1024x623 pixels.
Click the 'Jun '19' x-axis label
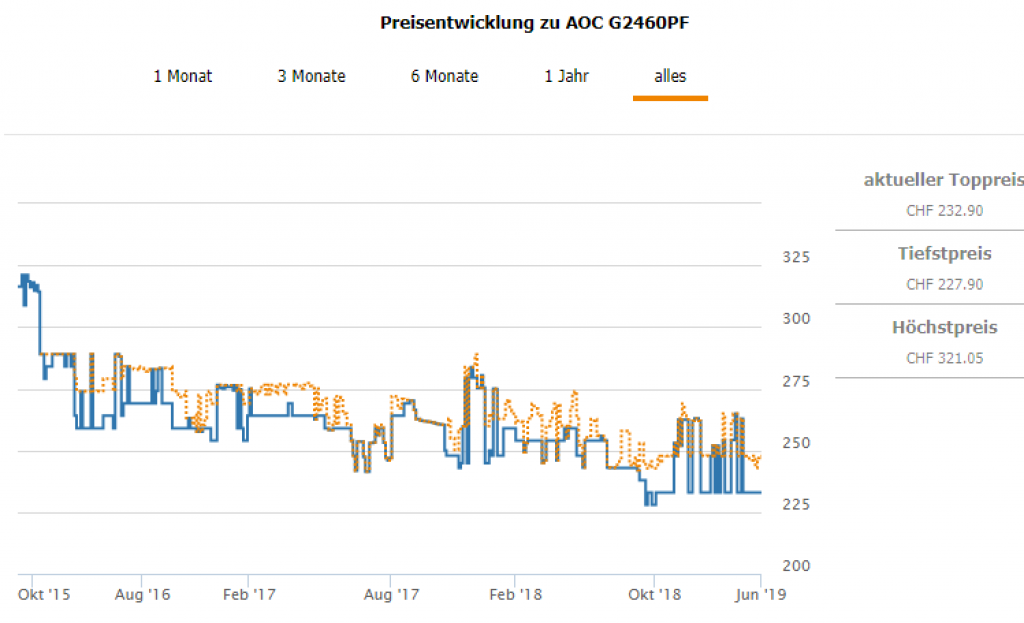pos(761,594)
